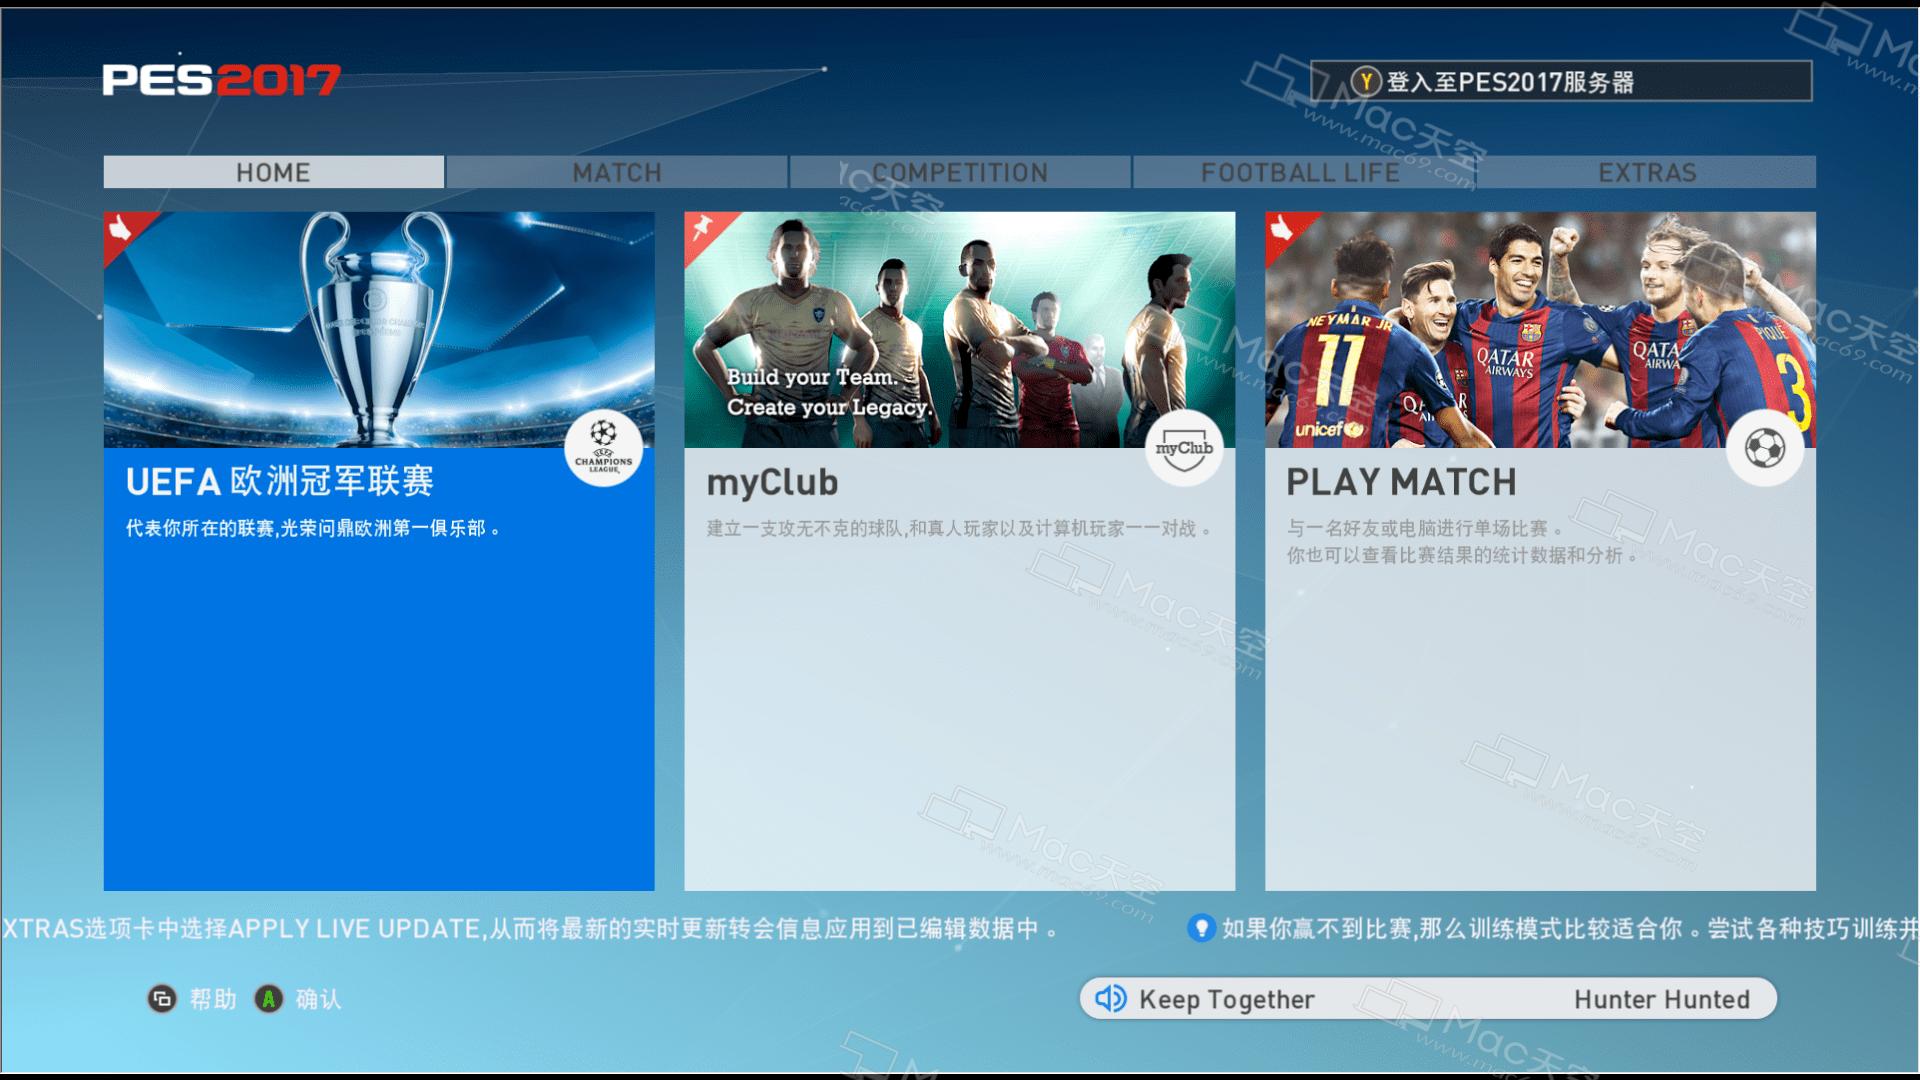The image size is (1920, 1080).
Task: Click the myClub round badge icon
Action: click(x=1184, y=448)
